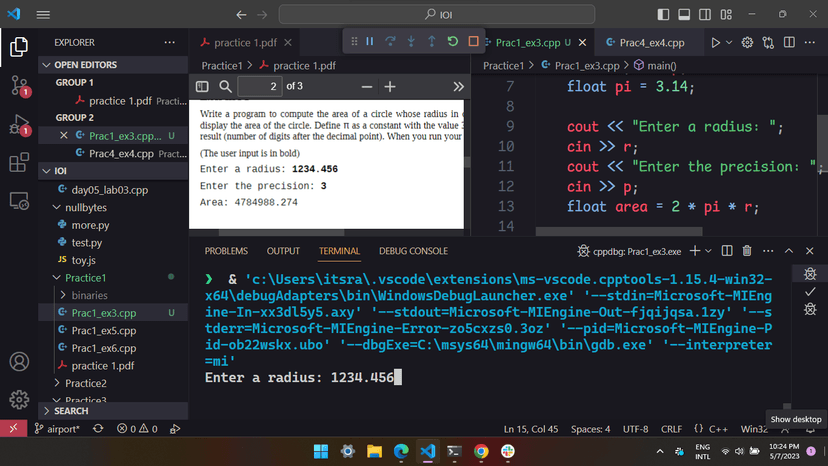Open Run and Debug view

19,124
